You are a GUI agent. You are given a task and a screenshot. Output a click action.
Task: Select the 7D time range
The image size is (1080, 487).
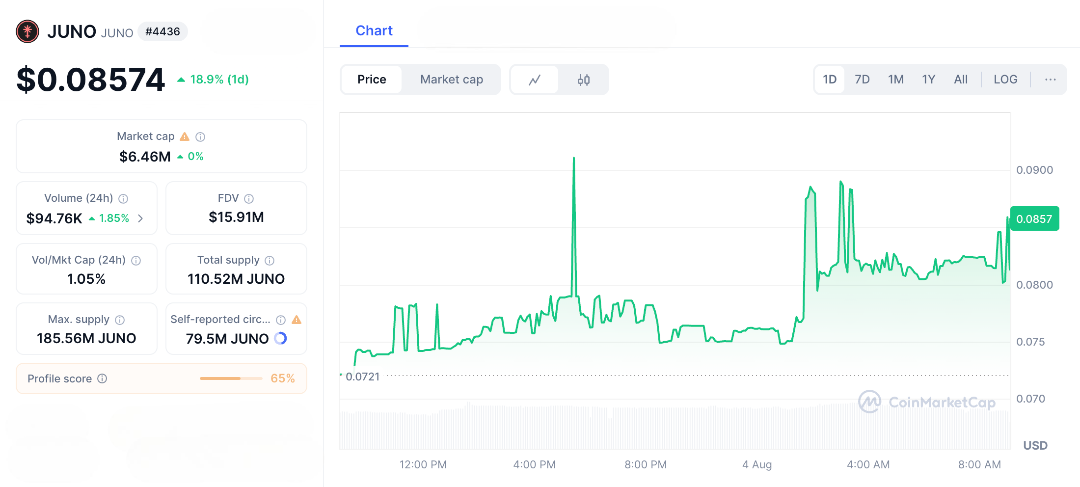click(862, 79)
